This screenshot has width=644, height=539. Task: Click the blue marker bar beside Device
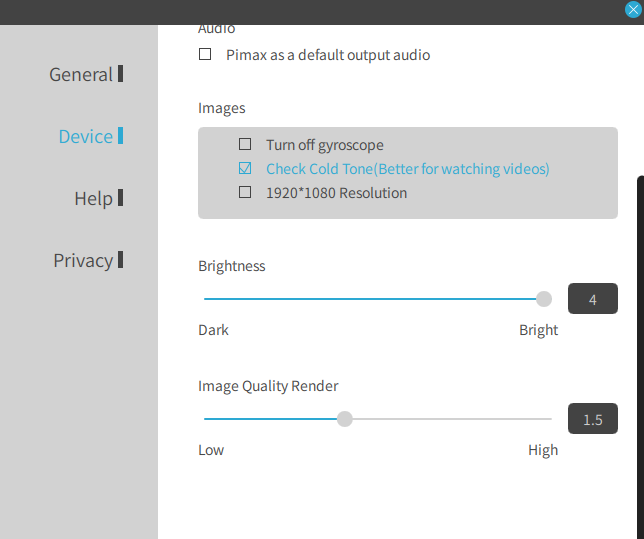coord(120,136)
